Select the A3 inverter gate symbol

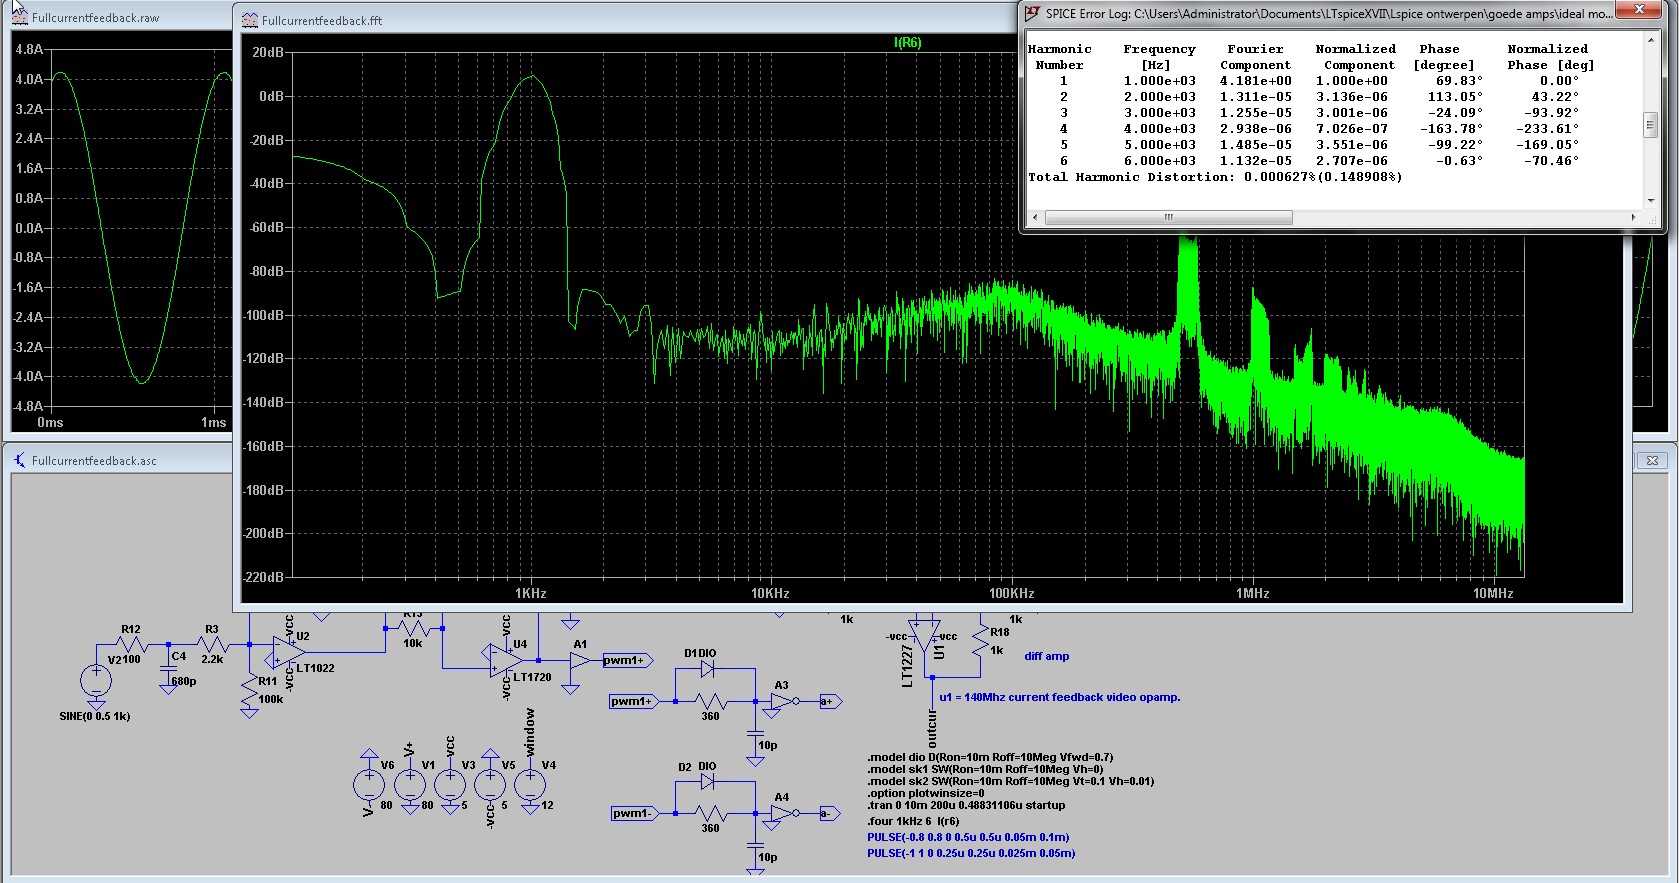click(786, 701)
